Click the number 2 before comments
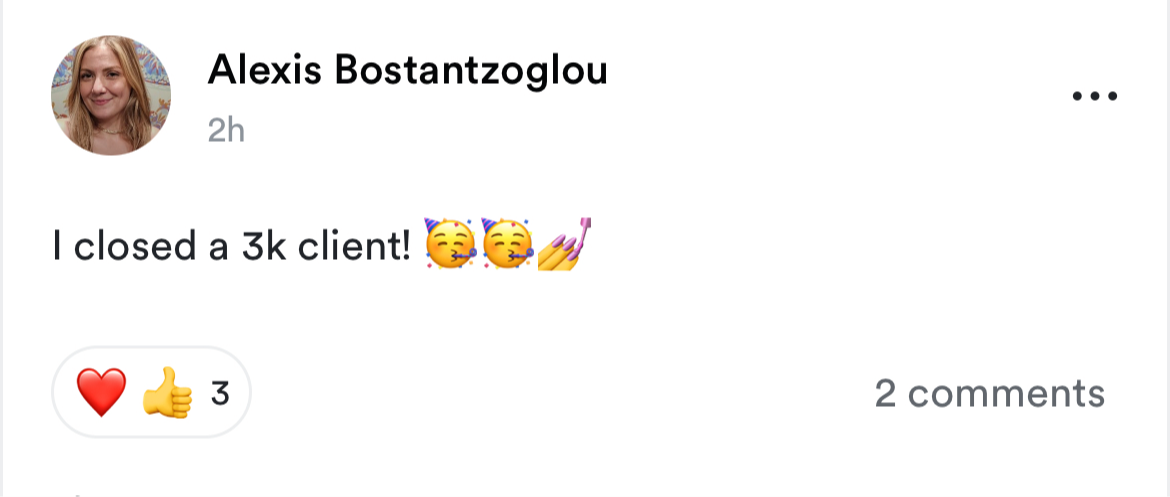The image size is (1170, 497). (885, 393)
